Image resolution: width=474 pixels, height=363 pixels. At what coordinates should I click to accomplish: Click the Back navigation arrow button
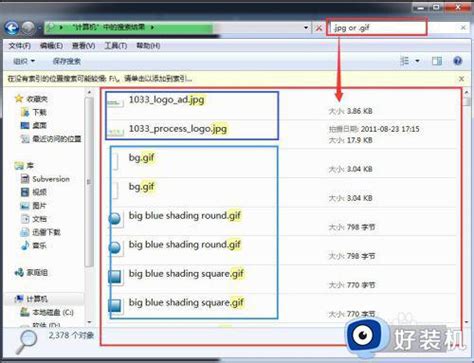[x=12, y=28]
